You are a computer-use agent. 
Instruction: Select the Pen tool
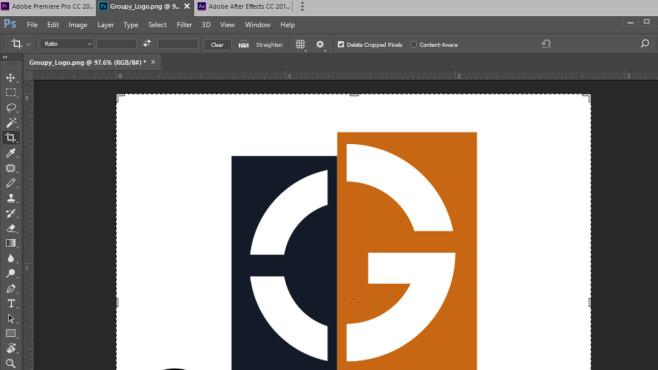tap(10, 289)
